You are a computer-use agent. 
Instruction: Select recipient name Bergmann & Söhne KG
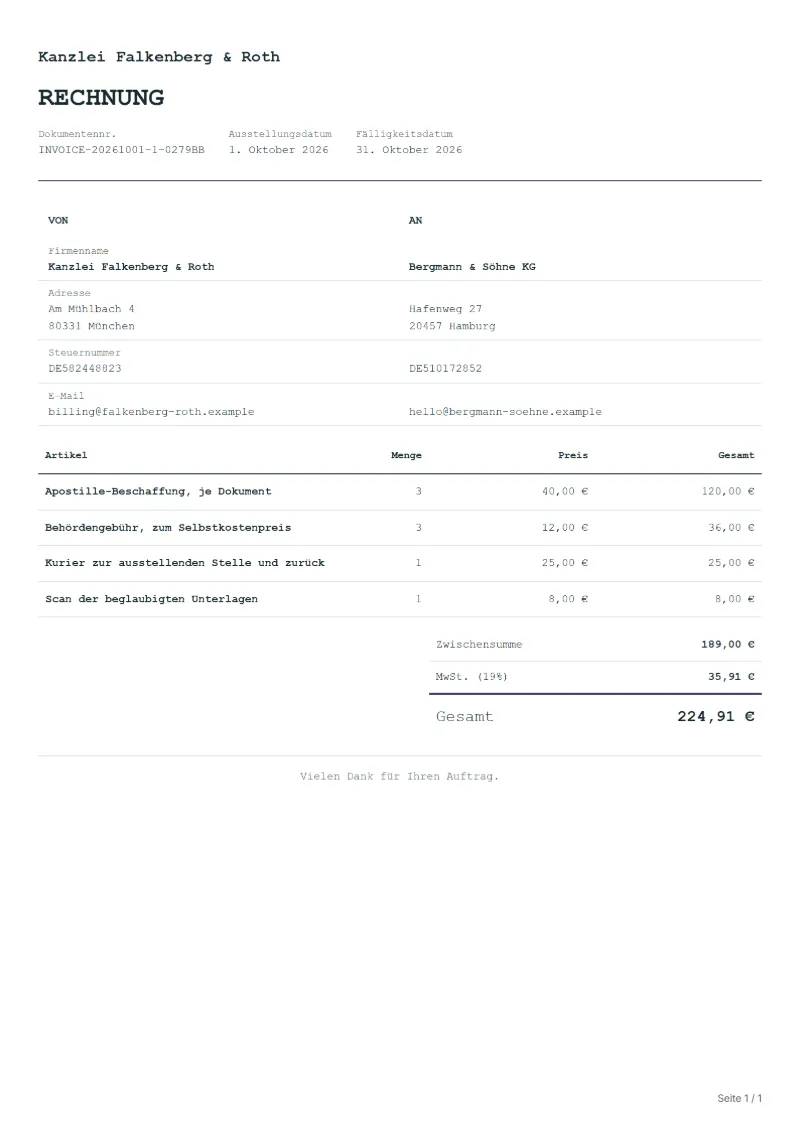click(x=472, y=267)
